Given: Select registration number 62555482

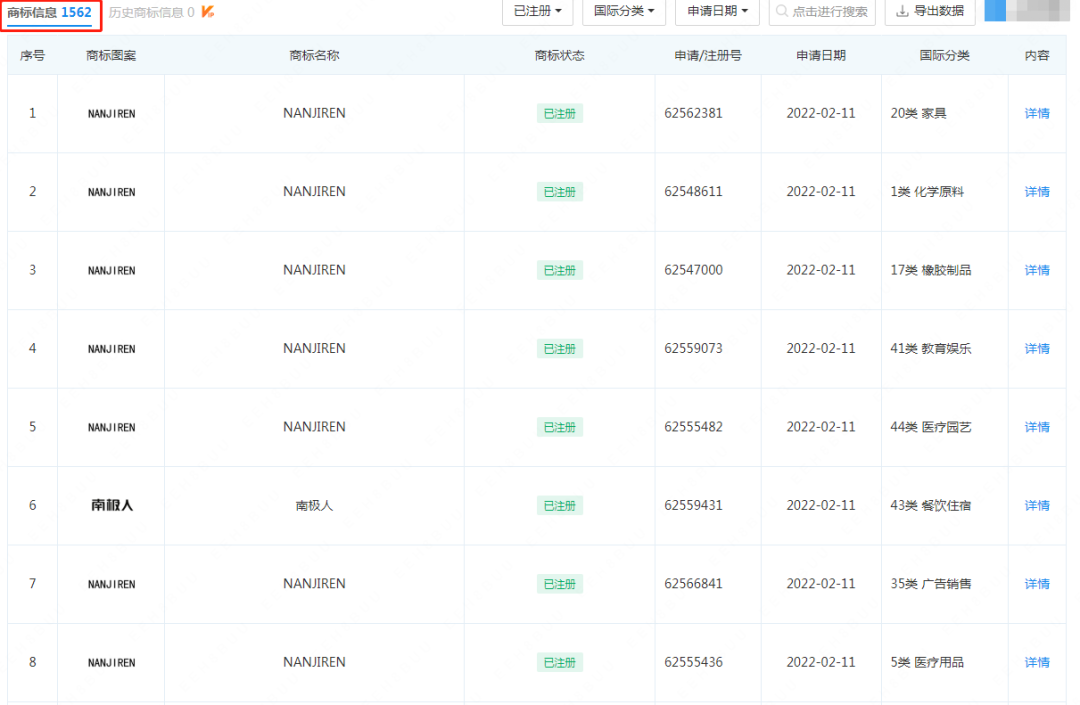Looking at the screenshot, I should (694, 428).
